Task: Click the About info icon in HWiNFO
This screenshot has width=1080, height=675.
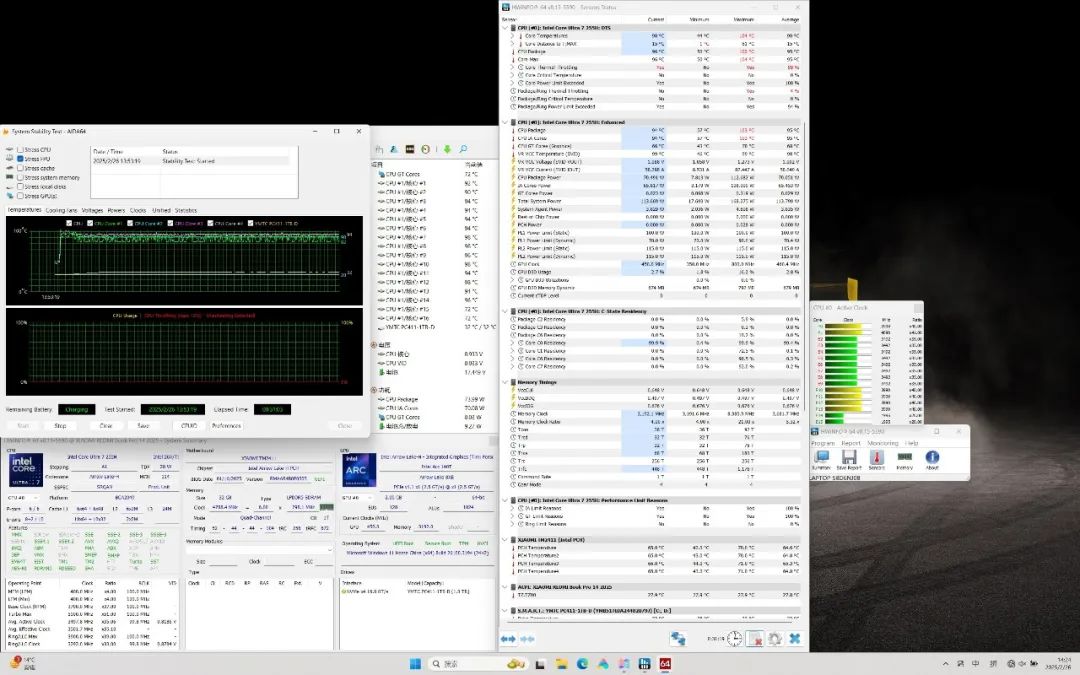Action: click(932, 459)
